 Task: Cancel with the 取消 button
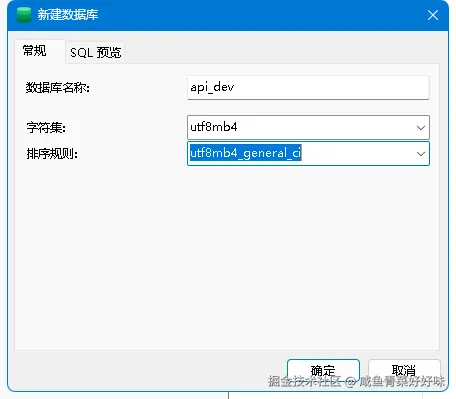point(404,370)
